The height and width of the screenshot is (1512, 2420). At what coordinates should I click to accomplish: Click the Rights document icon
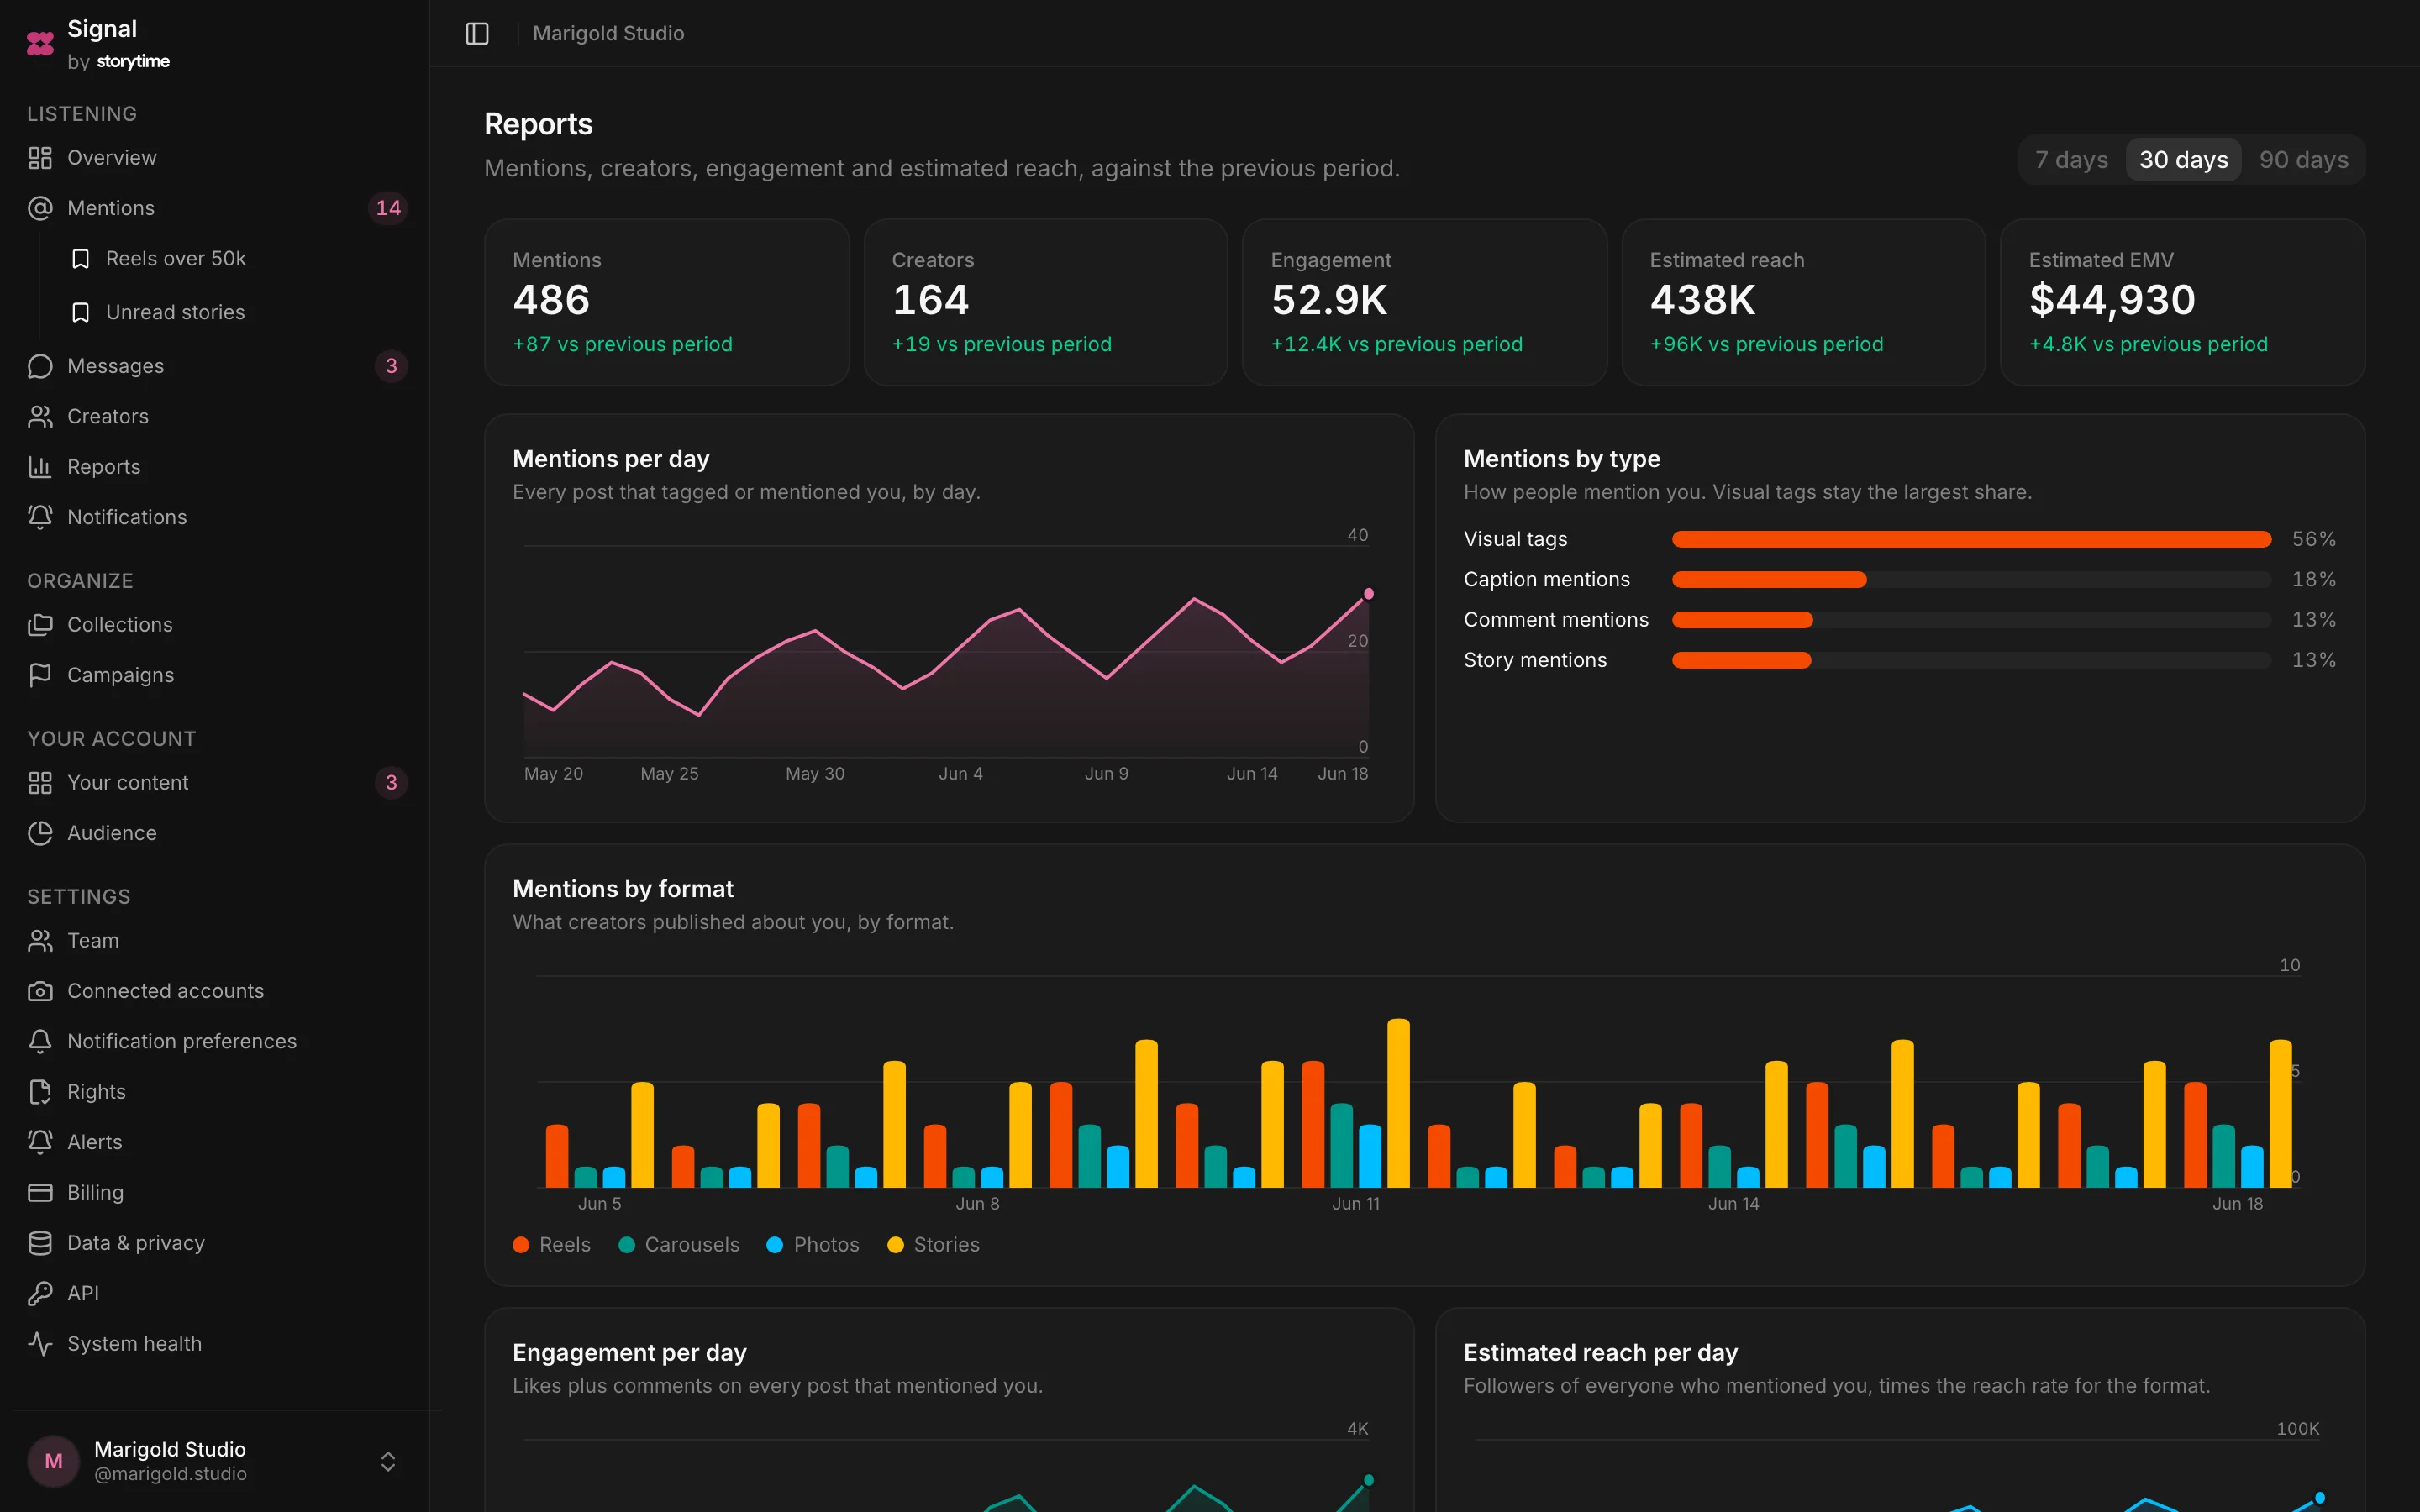point(40,1092)
